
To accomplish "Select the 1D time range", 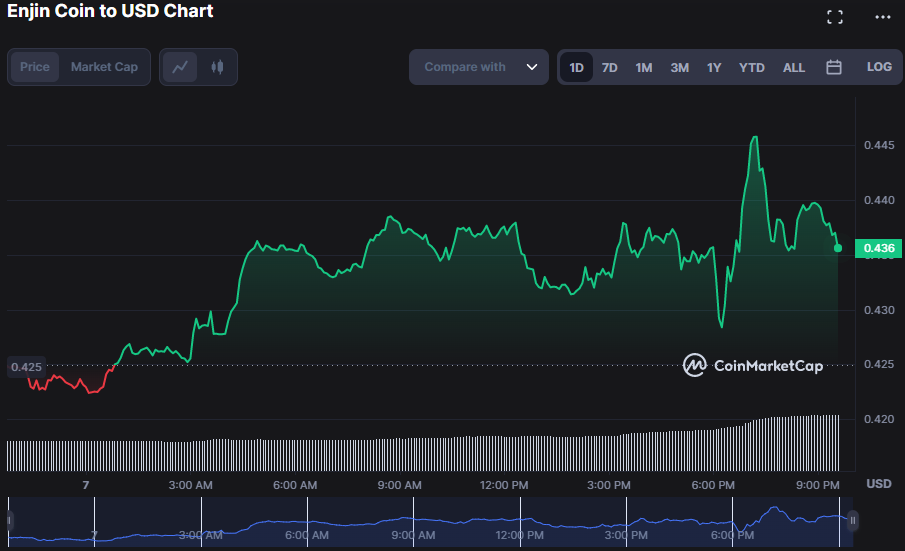I will (x=576, y=68).
